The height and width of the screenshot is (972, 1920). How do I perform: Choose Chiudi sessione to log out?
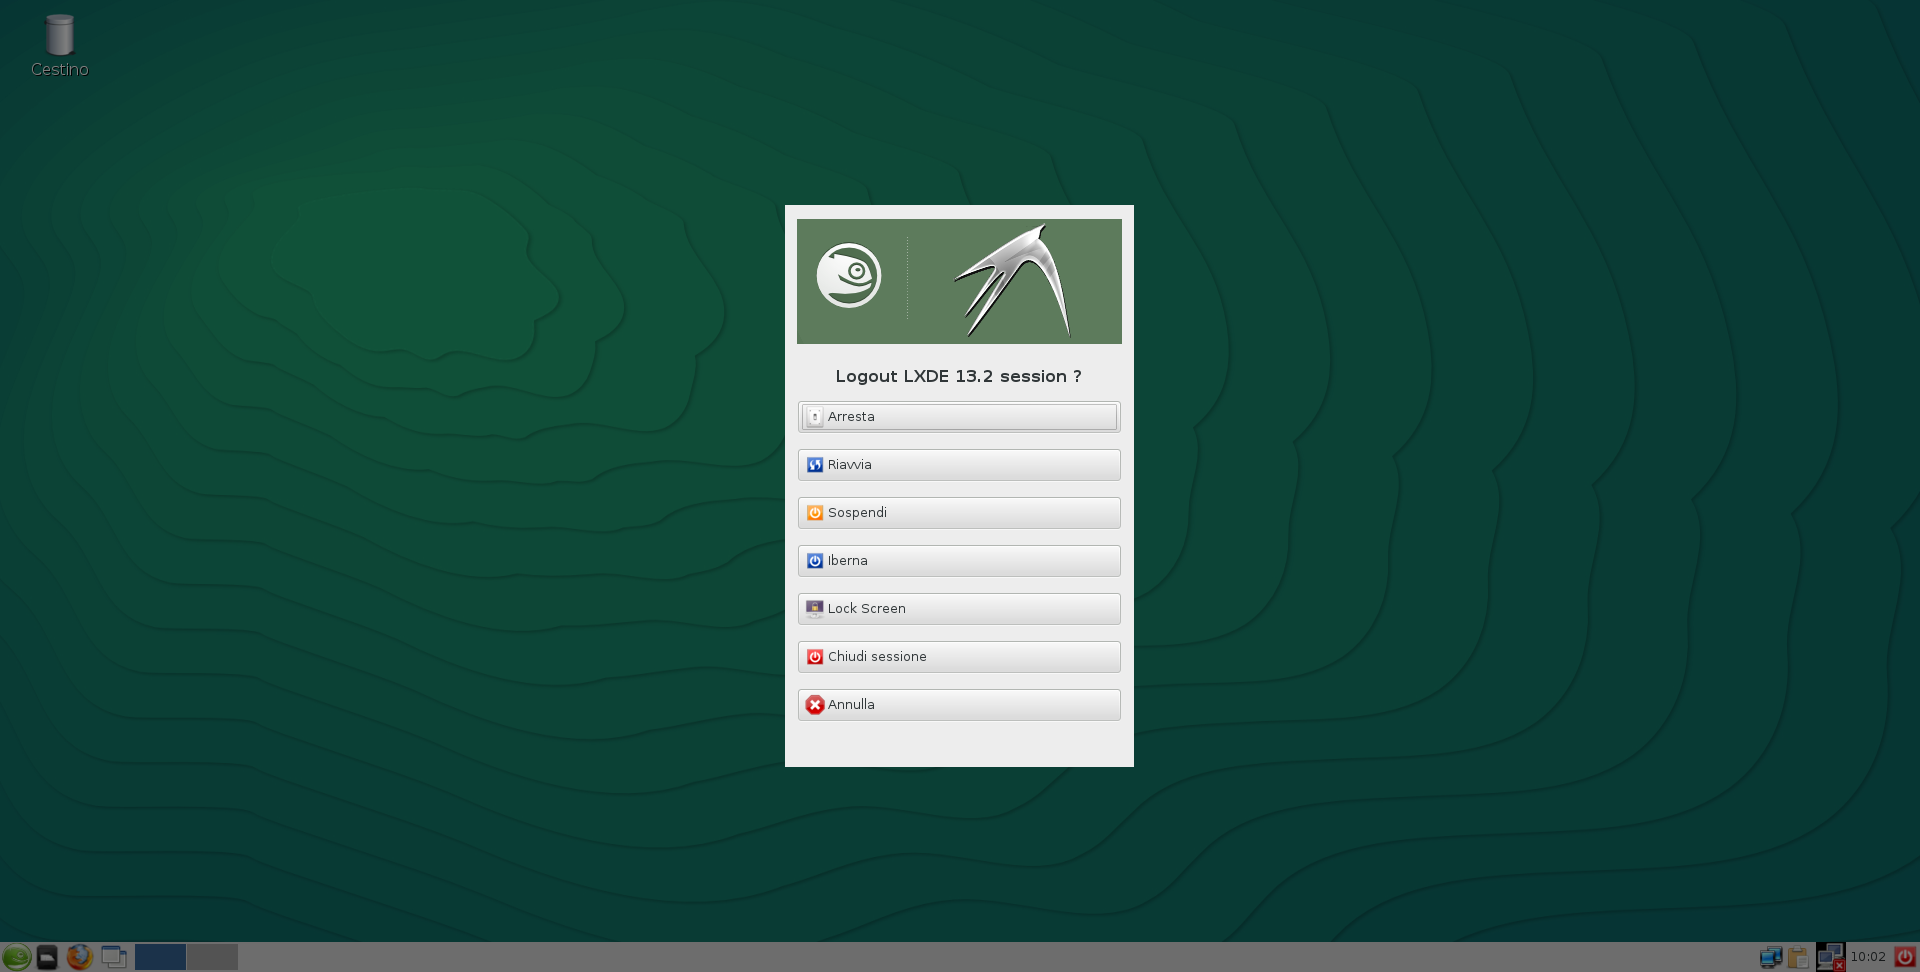coord(959,657)
